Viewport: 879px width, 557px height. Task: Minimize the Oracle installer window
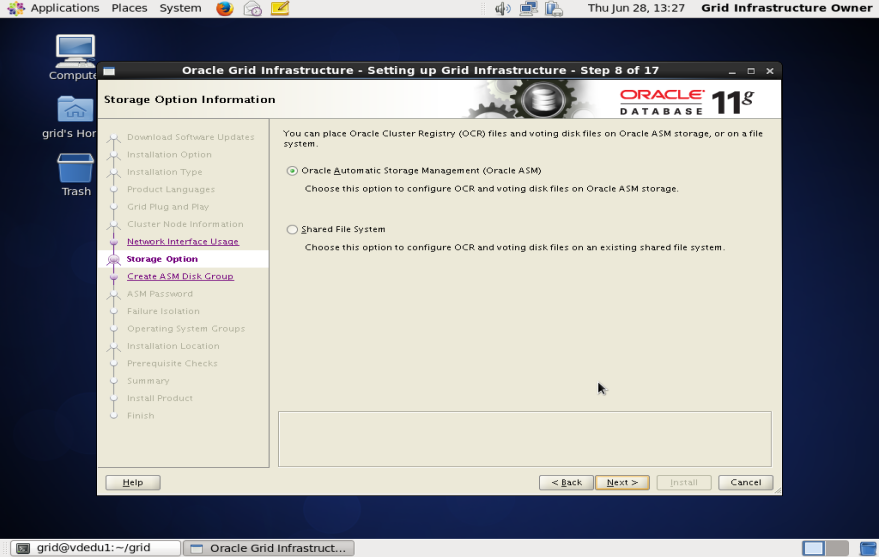coord(732,71)
